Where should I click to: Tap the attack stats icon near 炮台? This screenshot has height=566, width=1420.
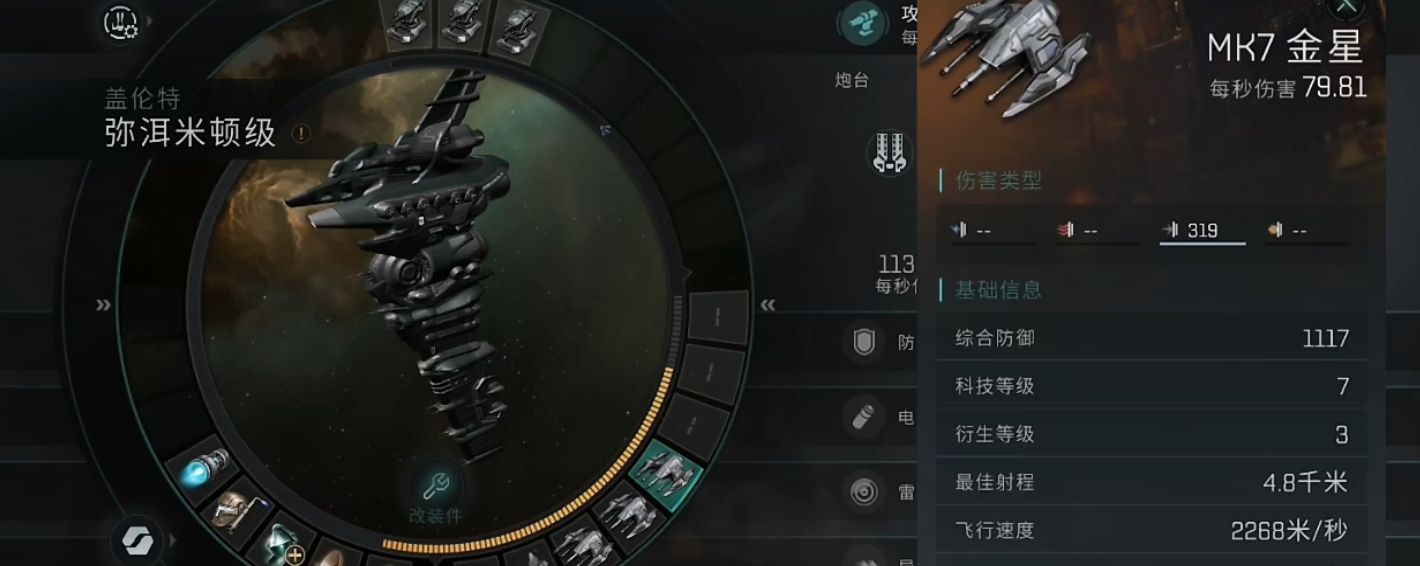860,23
